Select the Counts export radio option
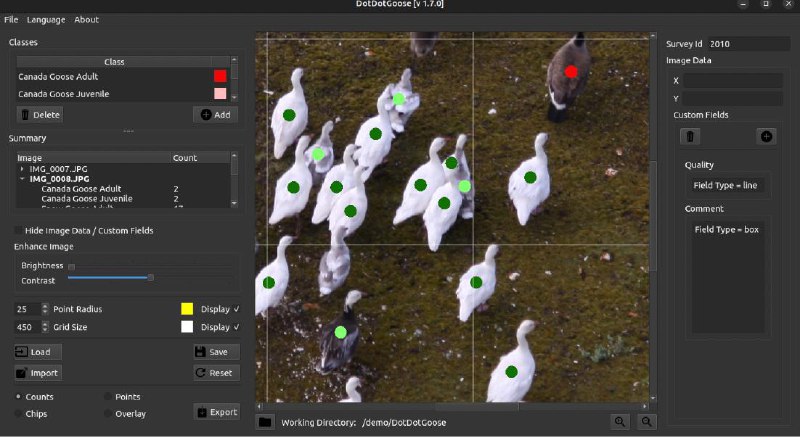 19,397
